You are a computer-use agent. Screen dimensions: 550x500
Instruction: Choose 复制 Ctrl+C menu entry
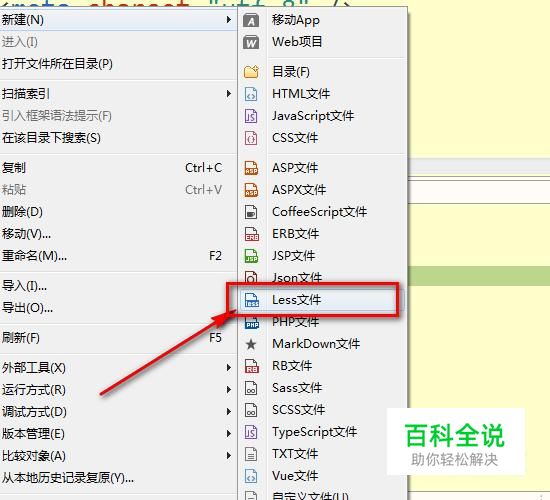[x=118, y=168]
